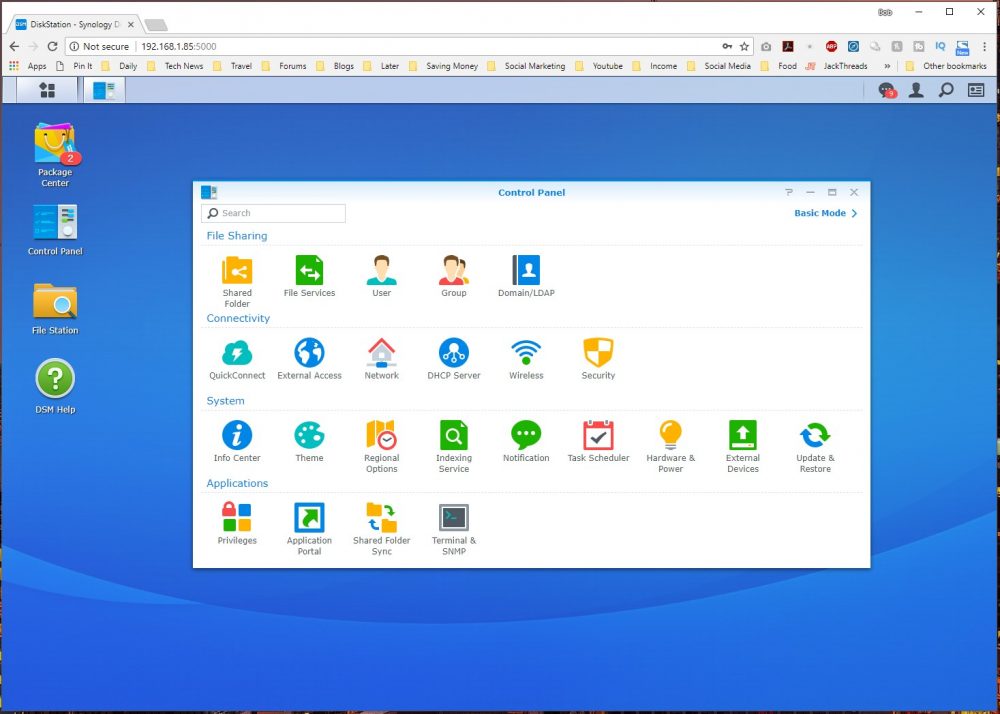Open Package Center desktop shortcut
This screenshot has width=1000, height=714.
(x=55, y=154)
